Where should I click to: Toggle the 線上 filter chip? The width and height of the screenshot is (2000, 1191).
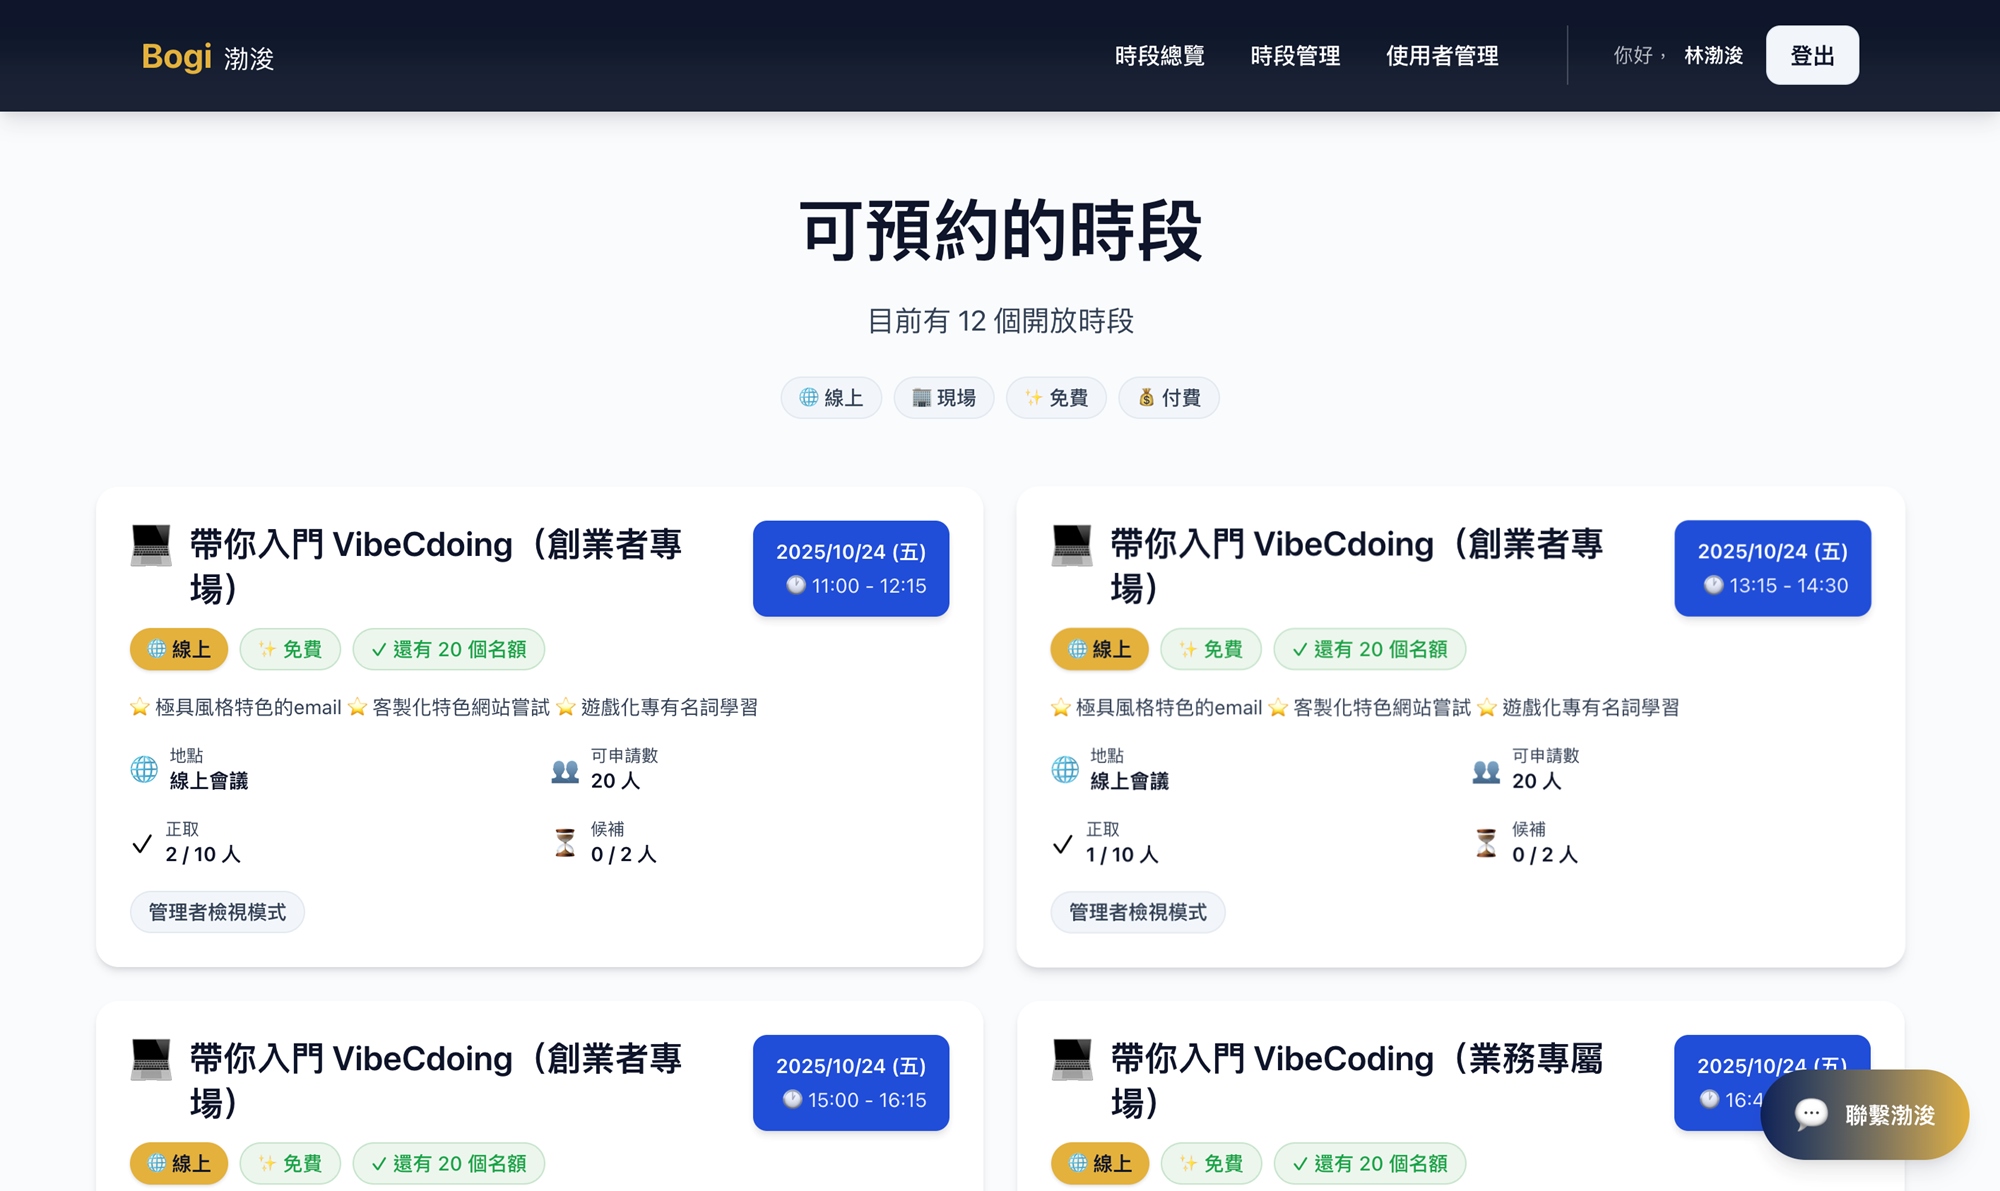tap(831, 398)
